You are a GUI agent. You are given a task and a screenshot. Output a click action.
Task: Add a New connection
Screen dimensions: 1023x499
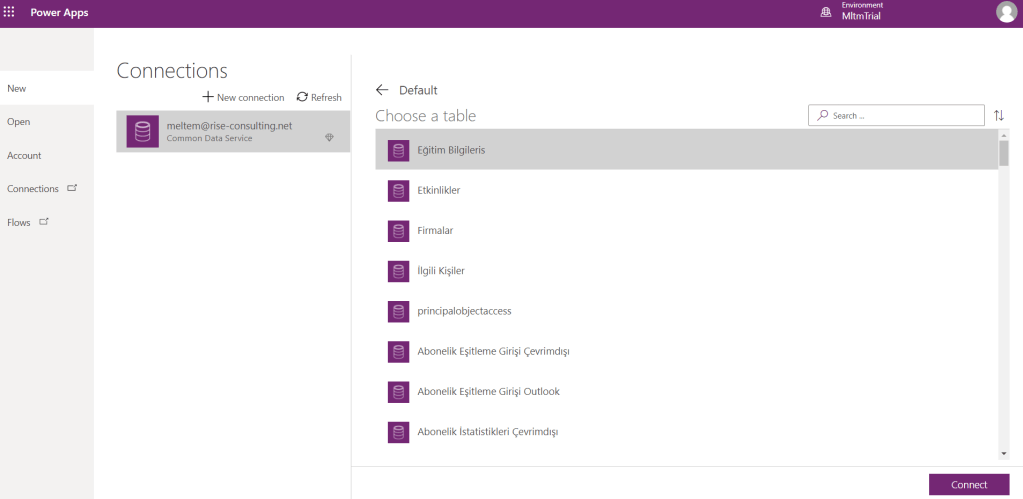pyautogui.click(x=243, y=97)
